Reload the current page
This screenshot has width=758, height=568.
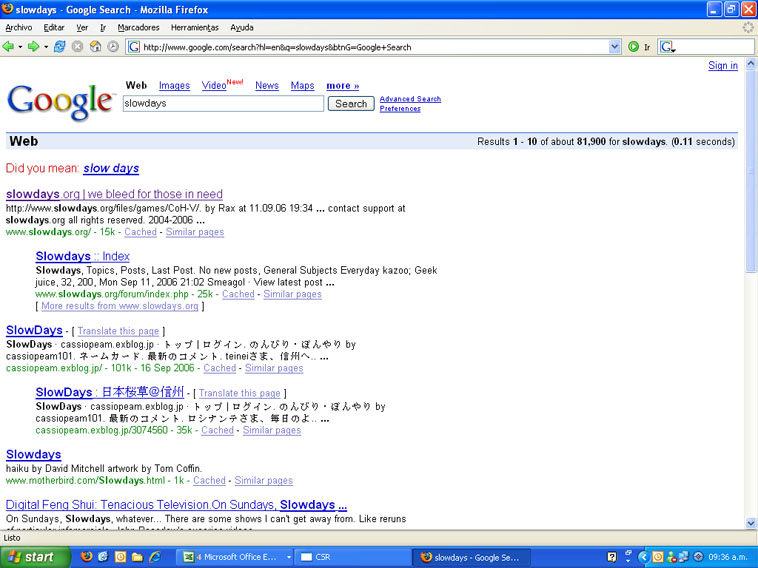[x=59, y=47]
